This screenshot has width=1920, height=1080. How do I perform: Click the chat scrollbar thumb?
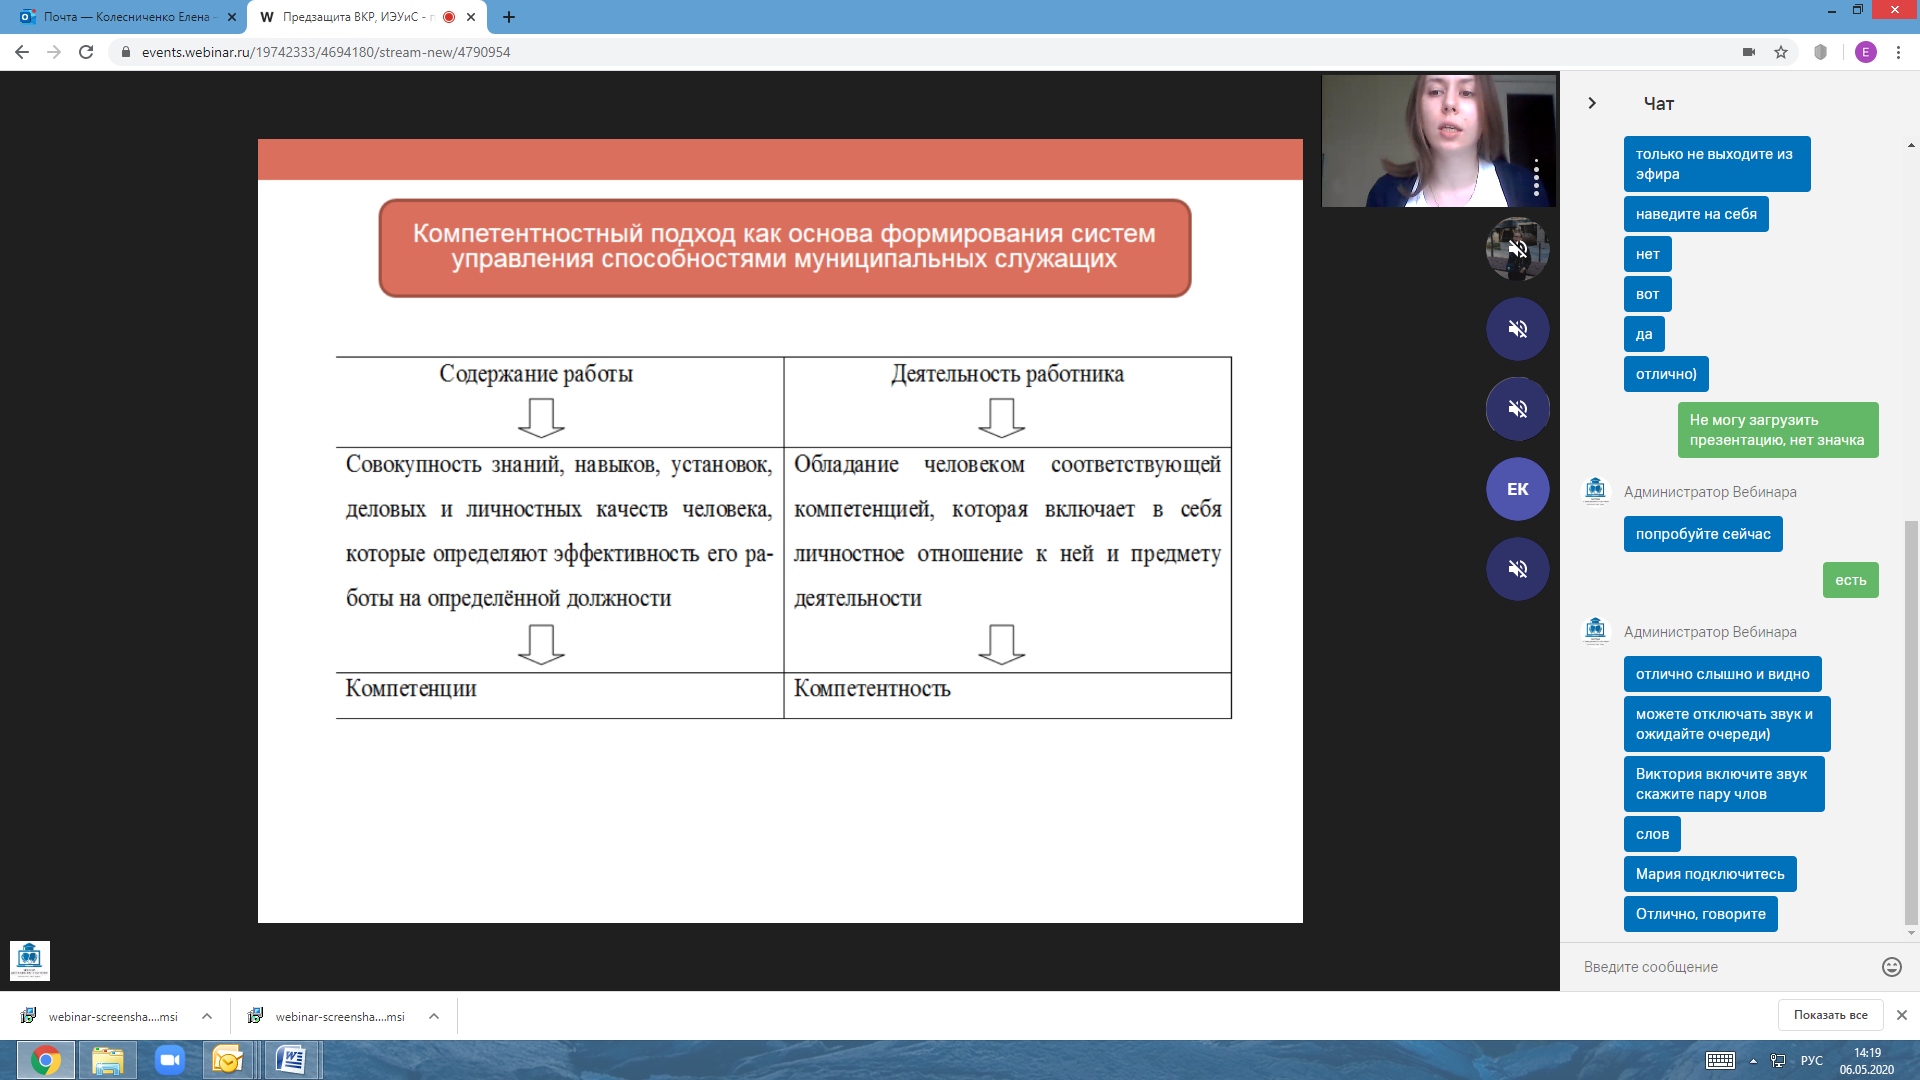[x=1911, y=722]
